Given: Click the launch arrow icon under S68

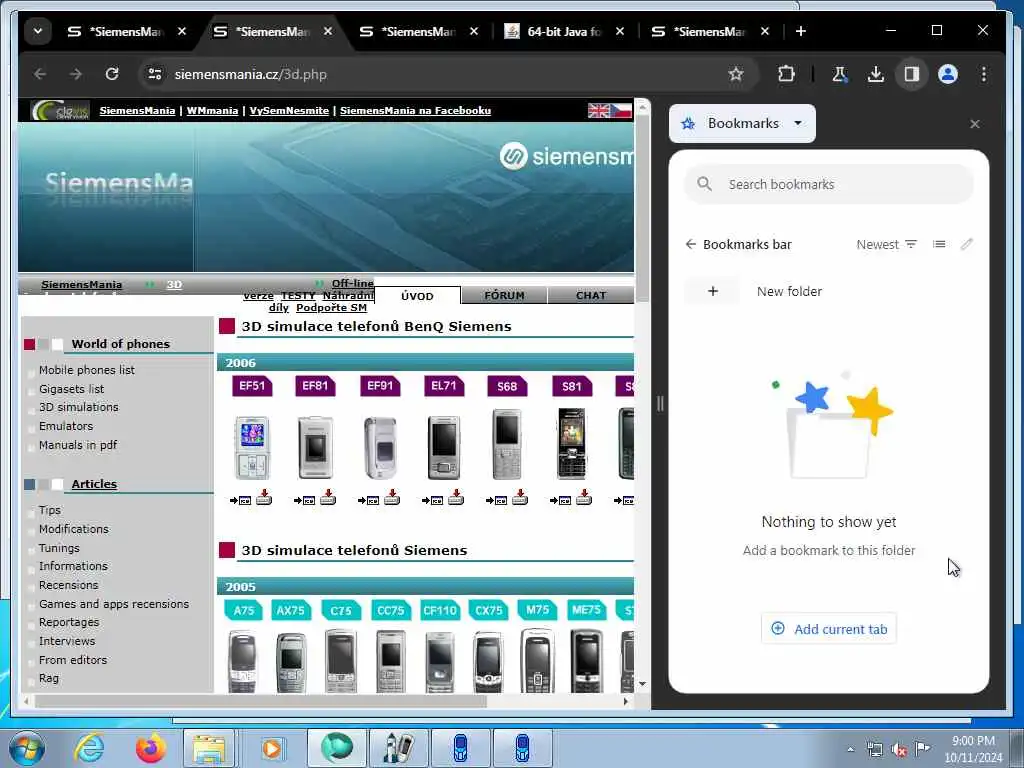Looking at the screenshot, I should tap(497, 500).
